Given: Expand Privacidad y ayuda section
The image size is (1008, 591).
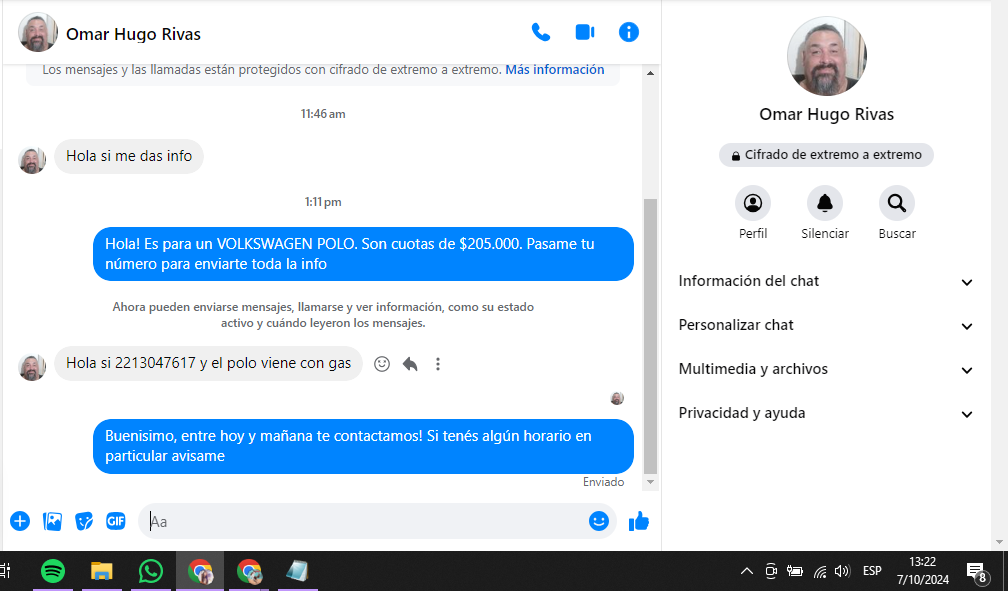Looking at the screenshot, I should pyautogui.click(x=825, y=414).
